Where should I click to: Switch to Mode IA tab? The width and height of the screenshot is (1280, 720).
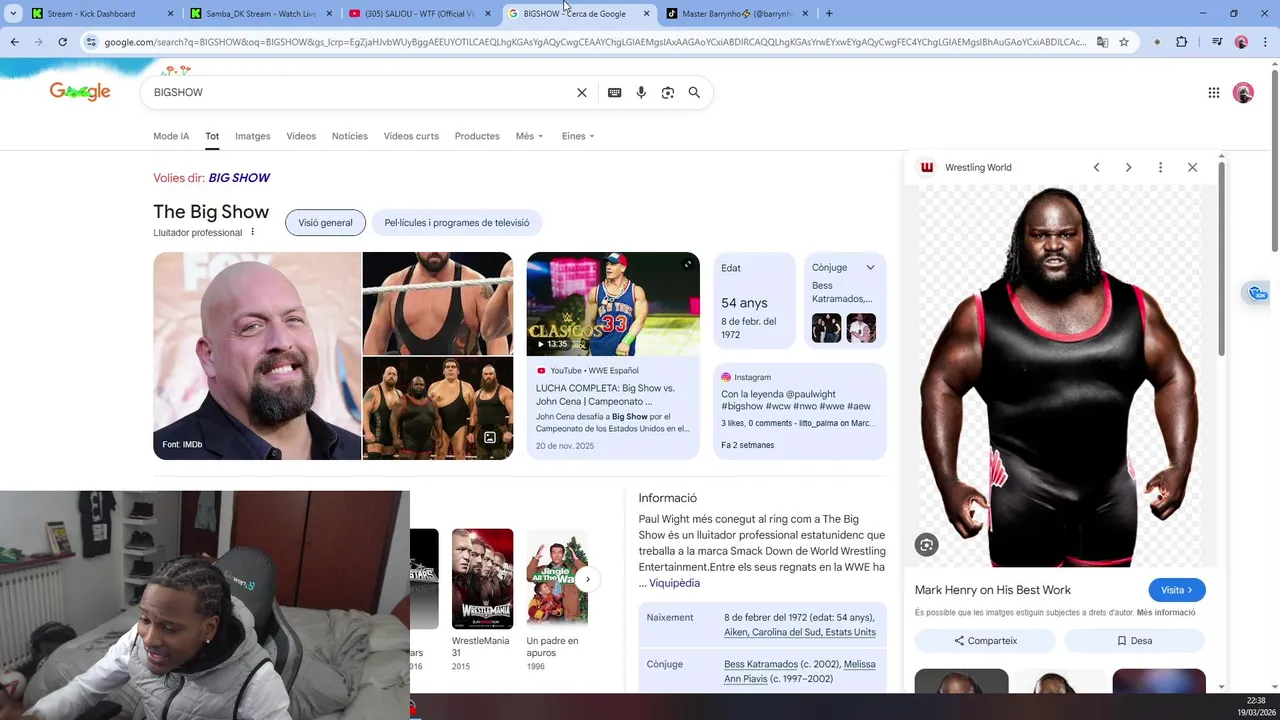(x=171, y=136)
